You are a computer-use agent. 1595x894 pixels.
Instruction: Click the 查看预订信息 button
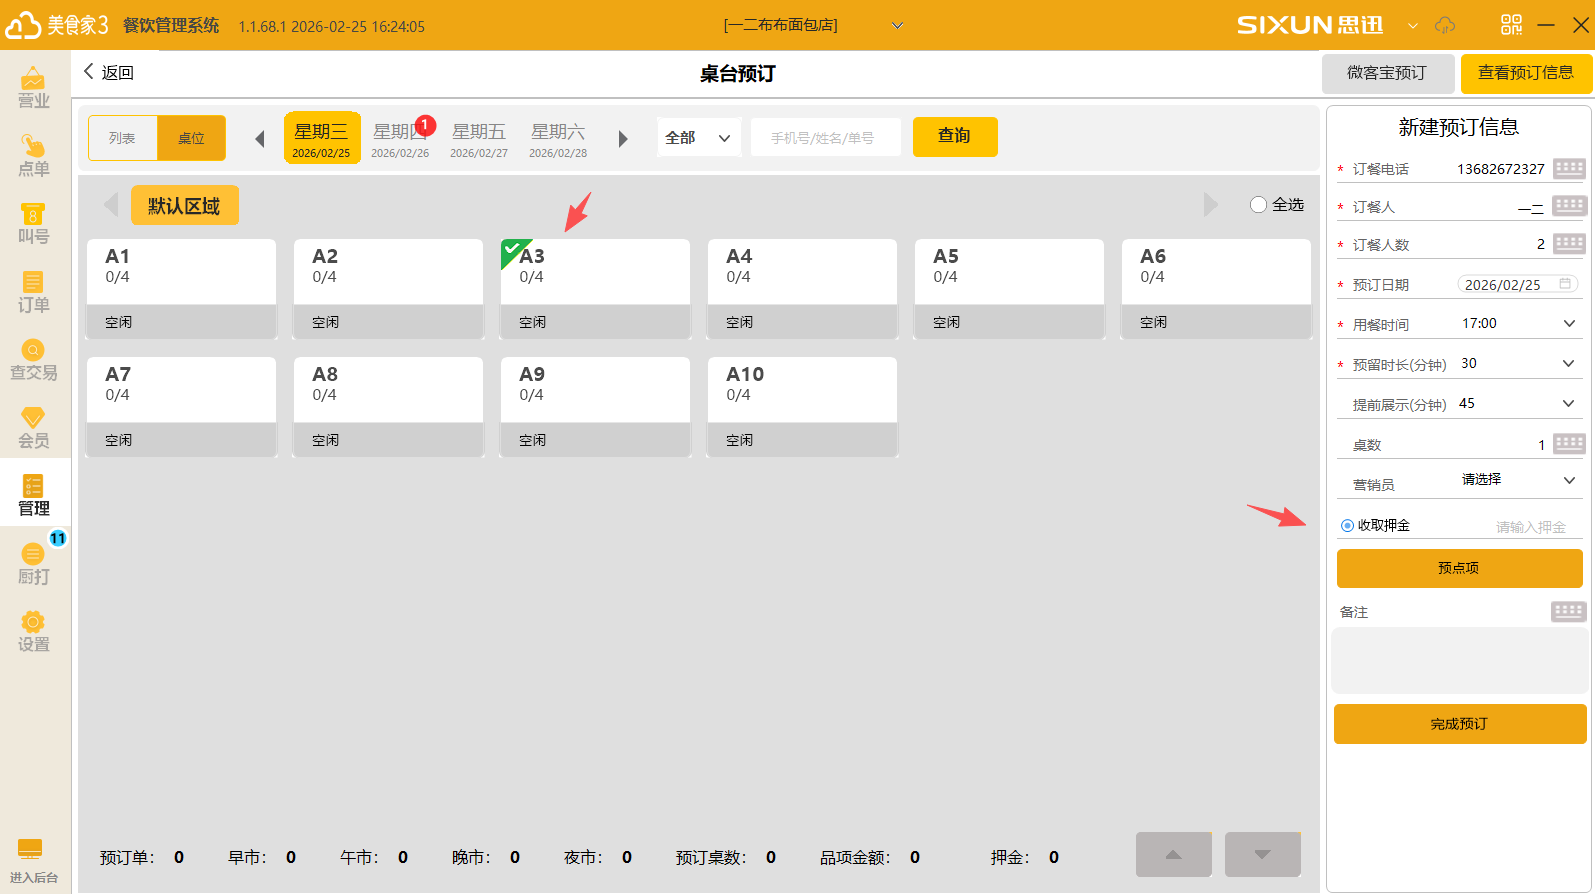click(x=1525, y=73)
